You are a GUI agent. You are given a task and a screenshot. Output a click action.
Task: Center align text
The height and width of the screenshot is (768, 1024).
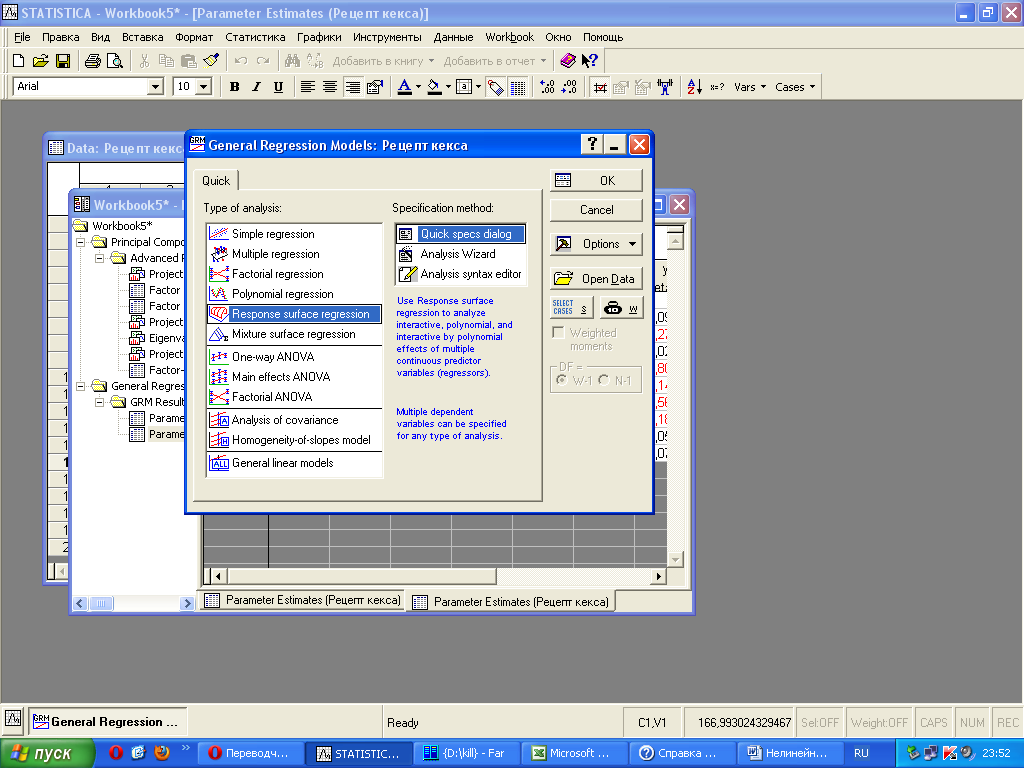click(330, 87)
